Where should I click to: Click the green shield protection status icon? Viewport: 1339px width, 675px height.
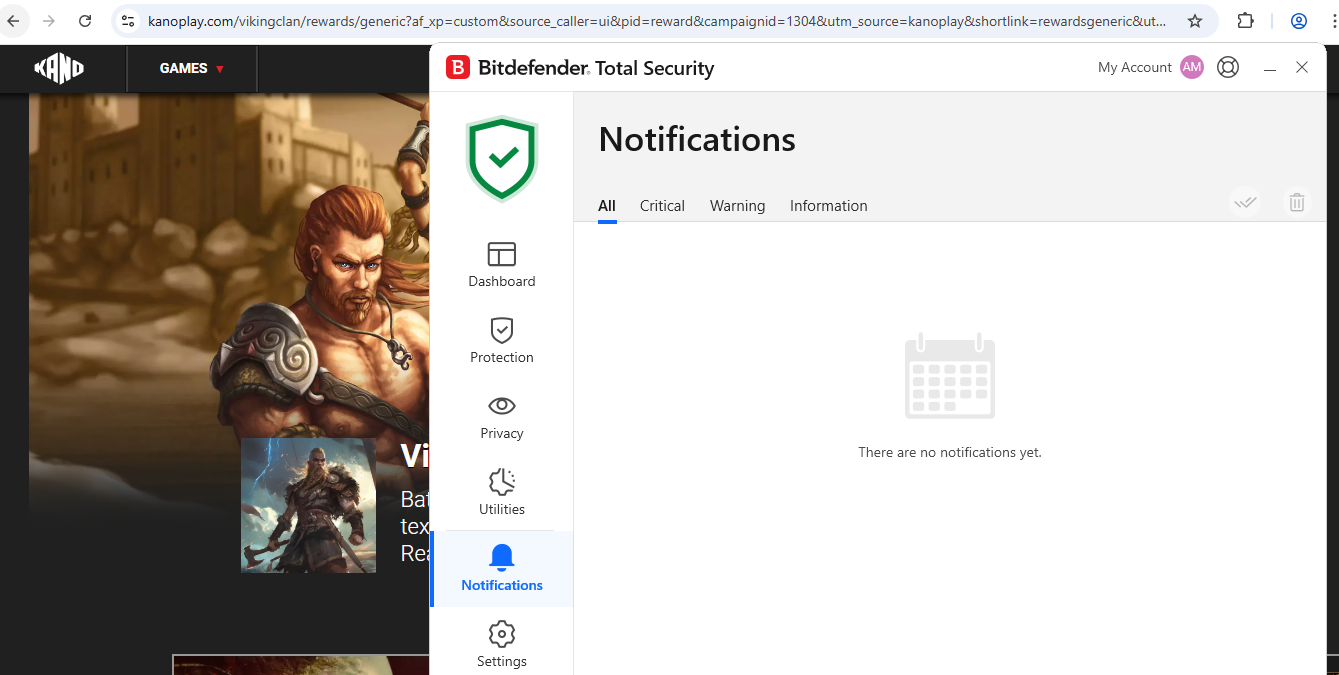[x=502, y=158]
